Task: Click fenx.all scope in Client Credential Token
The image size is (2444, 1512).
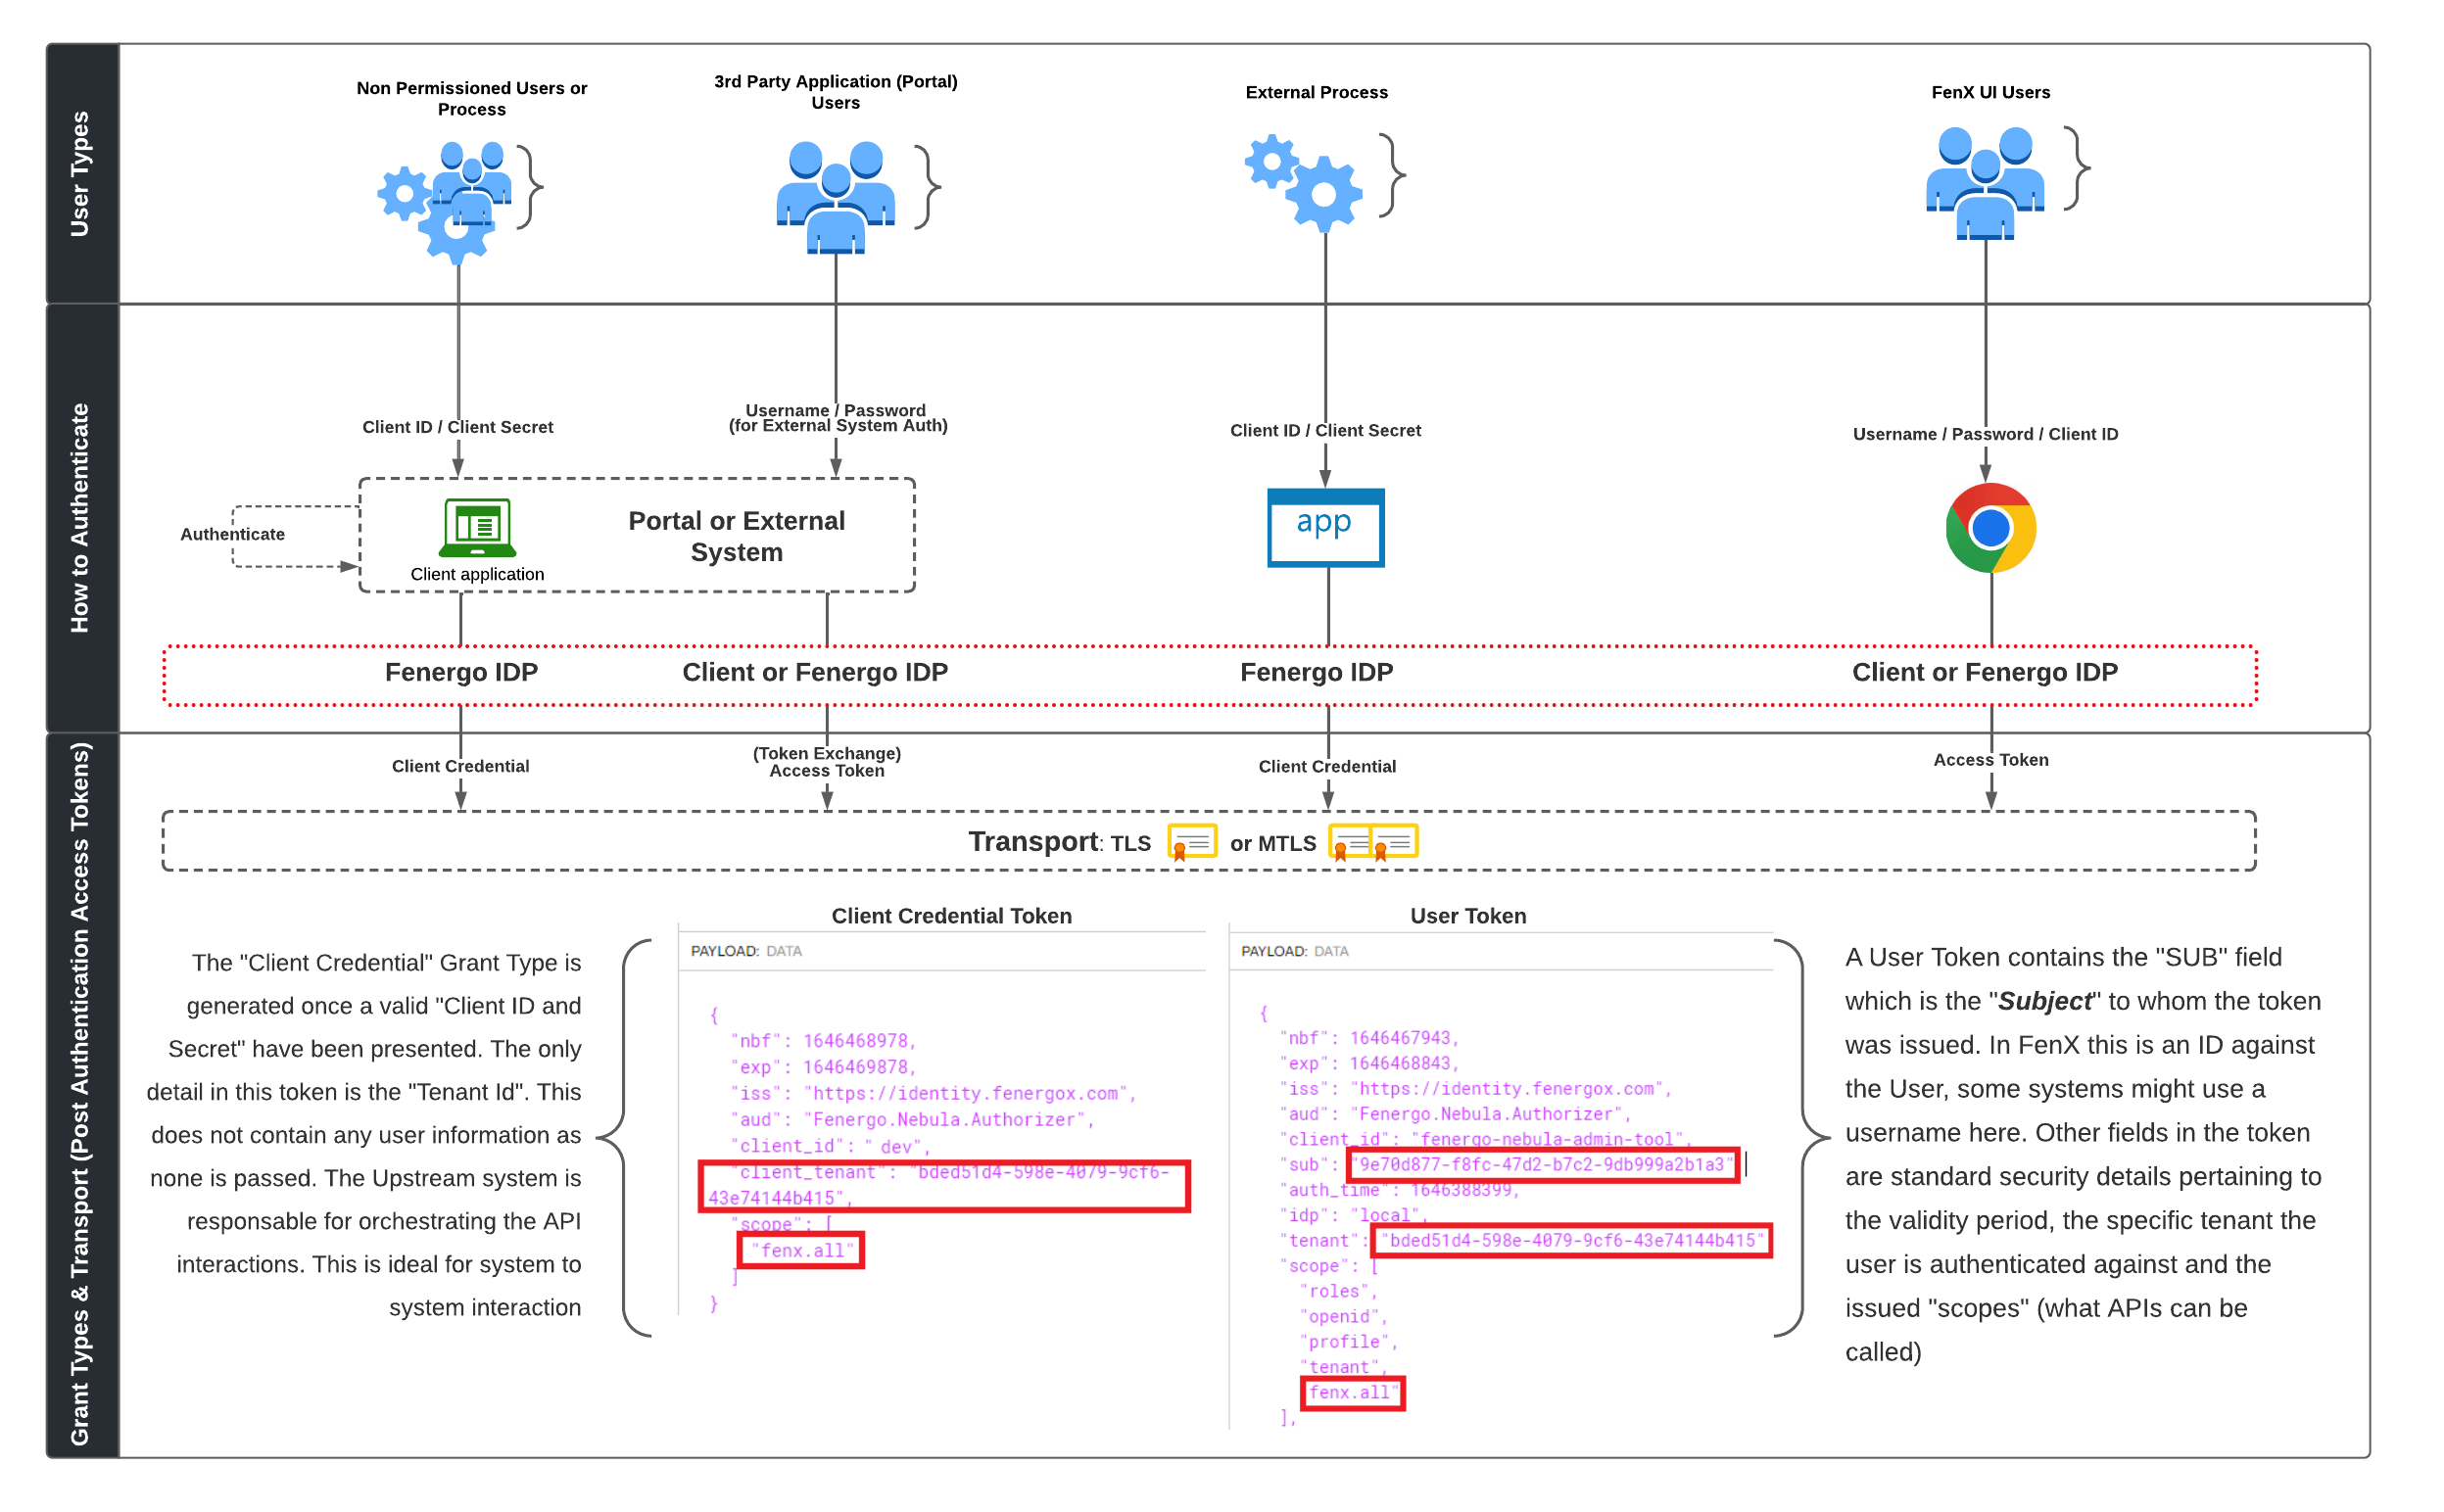Action: (801, 1251)
